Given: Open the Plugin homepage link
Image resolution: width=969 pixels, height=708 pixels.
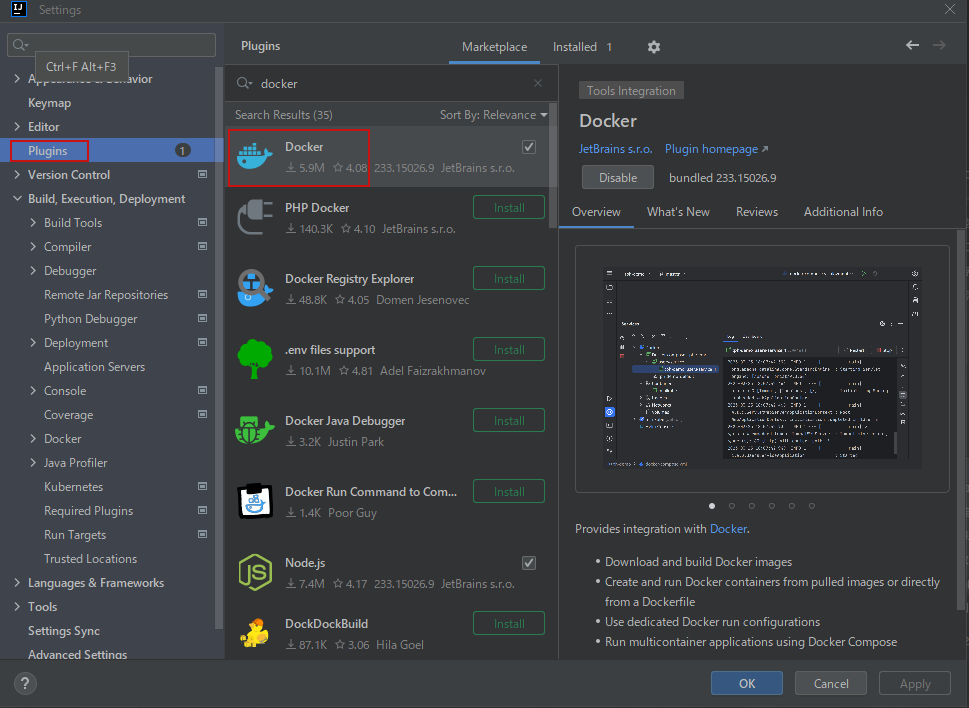Looking at the screenshot, I should click(716, 149).
